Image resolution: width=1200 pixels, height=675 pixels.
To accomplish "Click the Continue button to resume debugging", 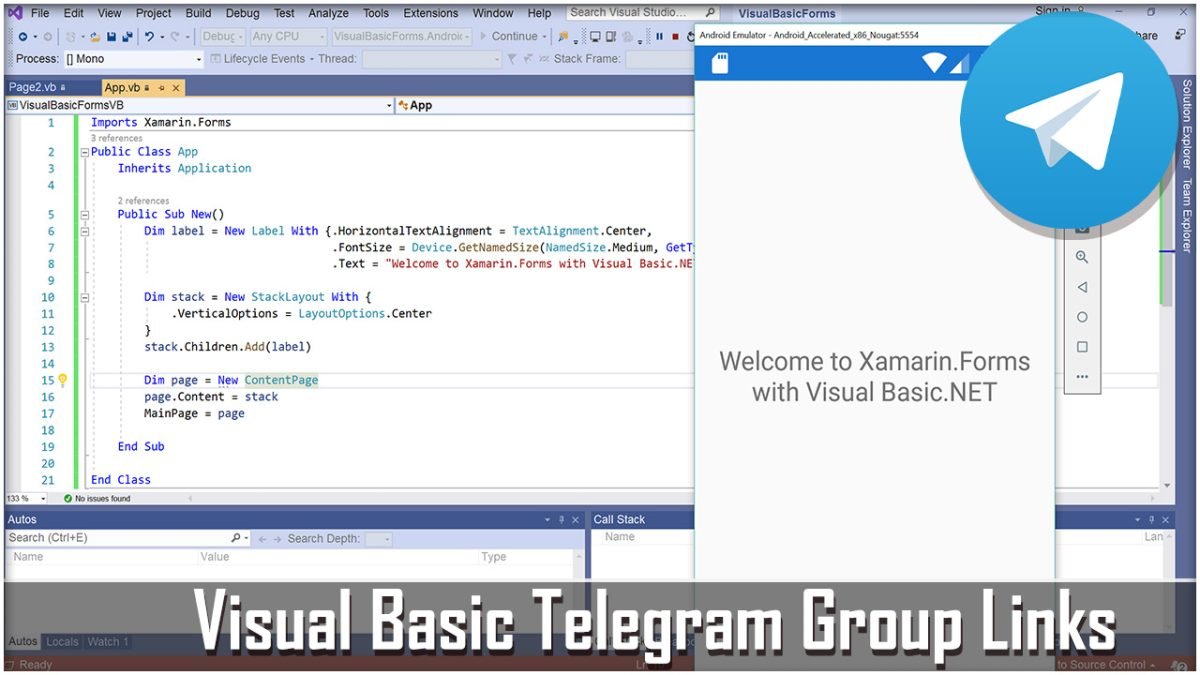I will (x=514, y=36).
